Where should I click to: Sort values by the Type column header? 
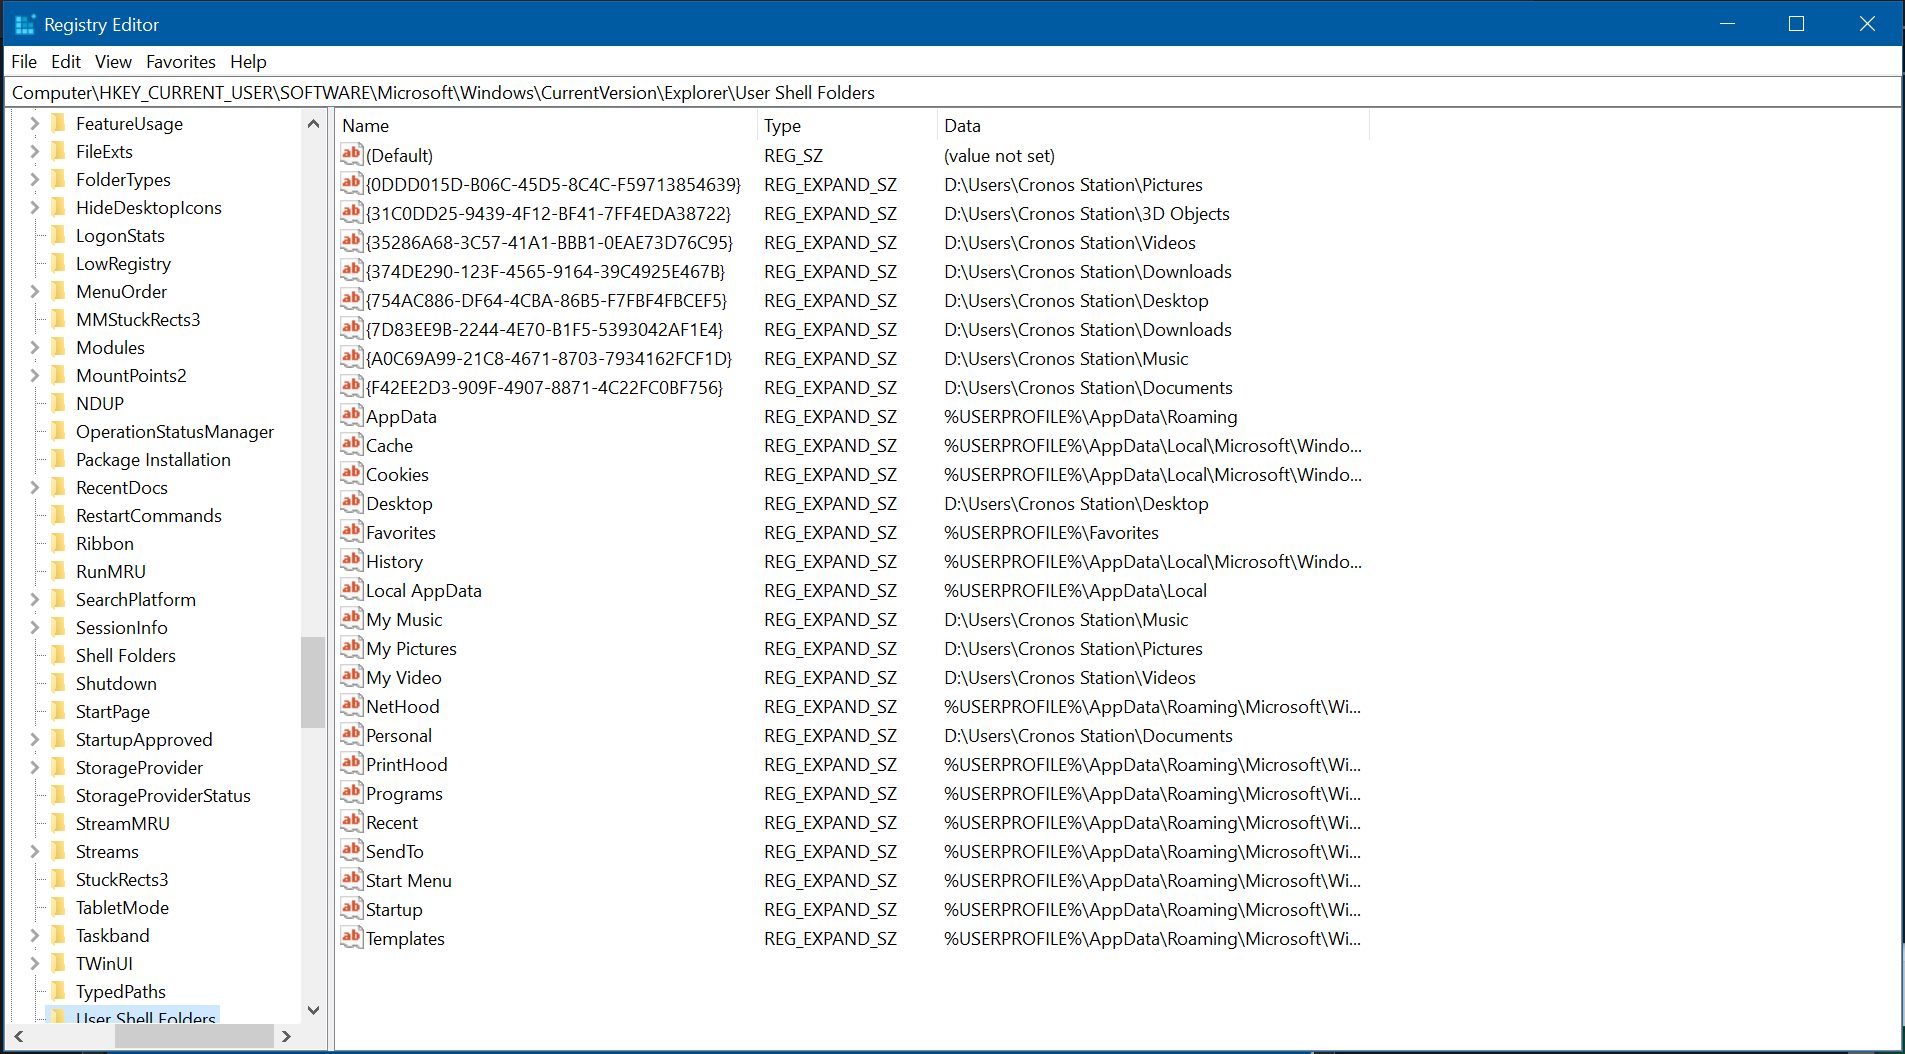[848, 126]
